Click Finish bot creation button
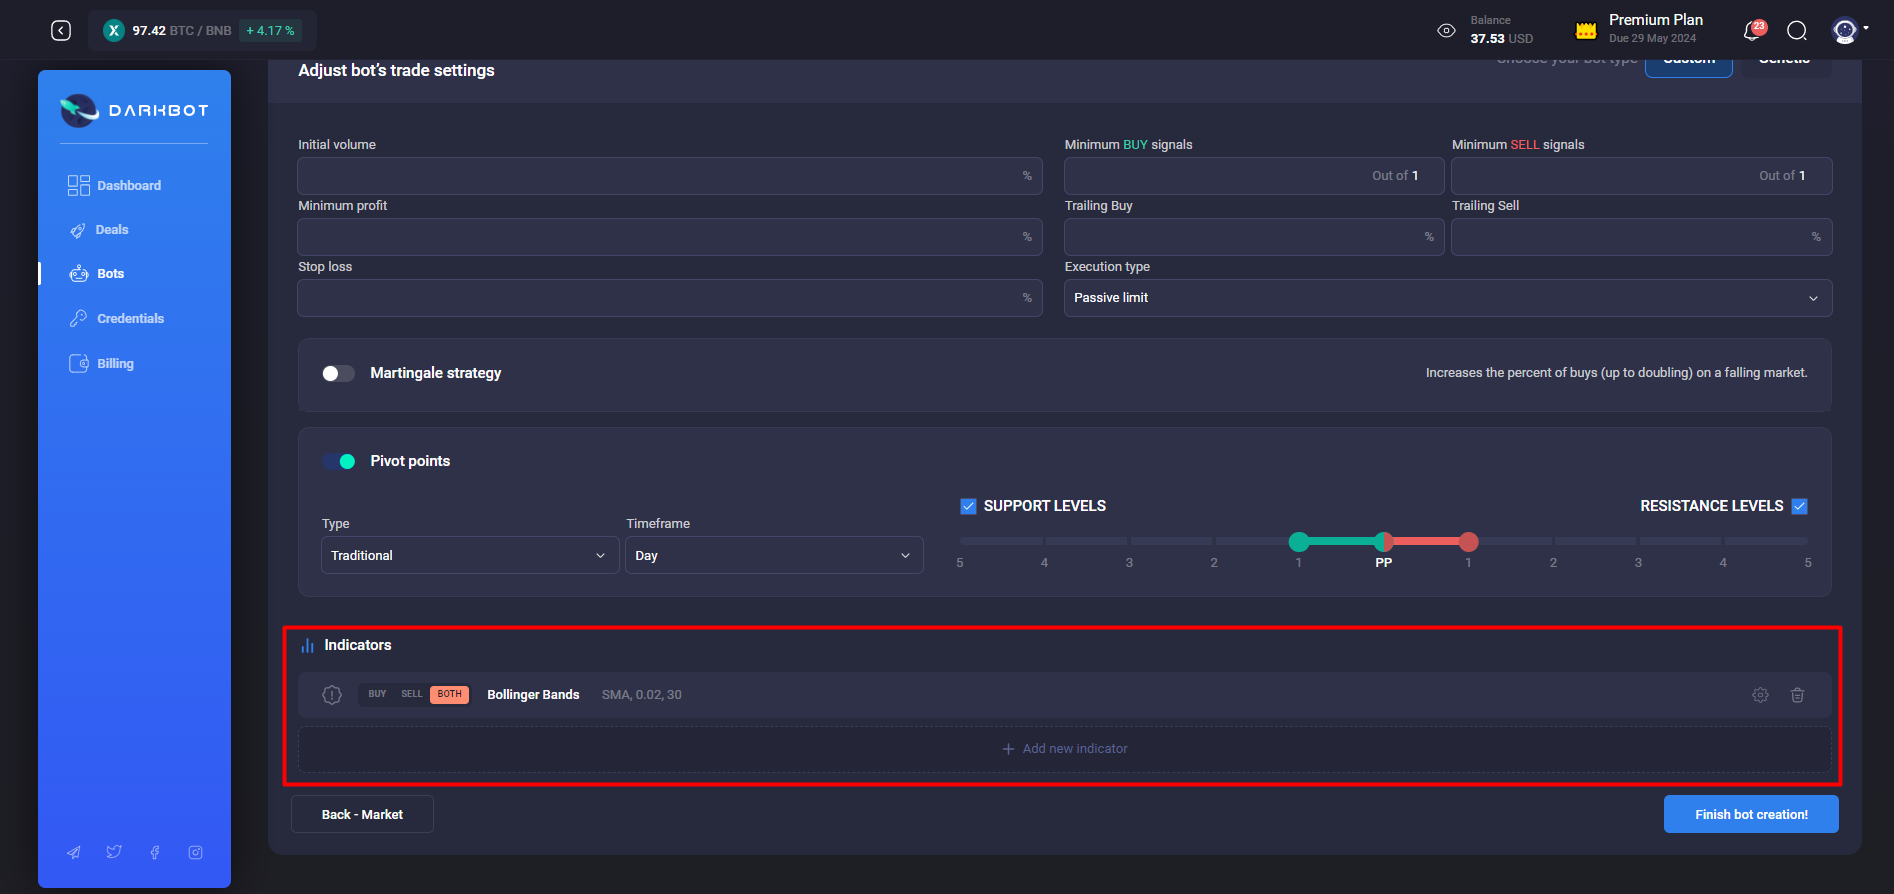The image size is (1894, 894). 1750,814
